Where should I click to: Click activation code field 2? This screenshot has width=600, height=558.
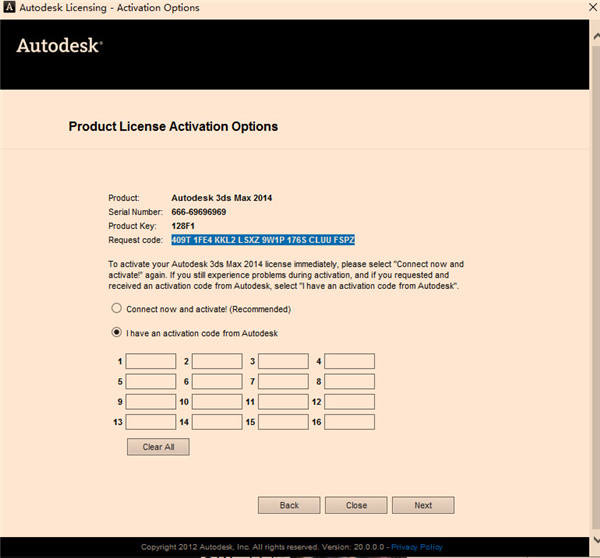(x=217, y=361)
